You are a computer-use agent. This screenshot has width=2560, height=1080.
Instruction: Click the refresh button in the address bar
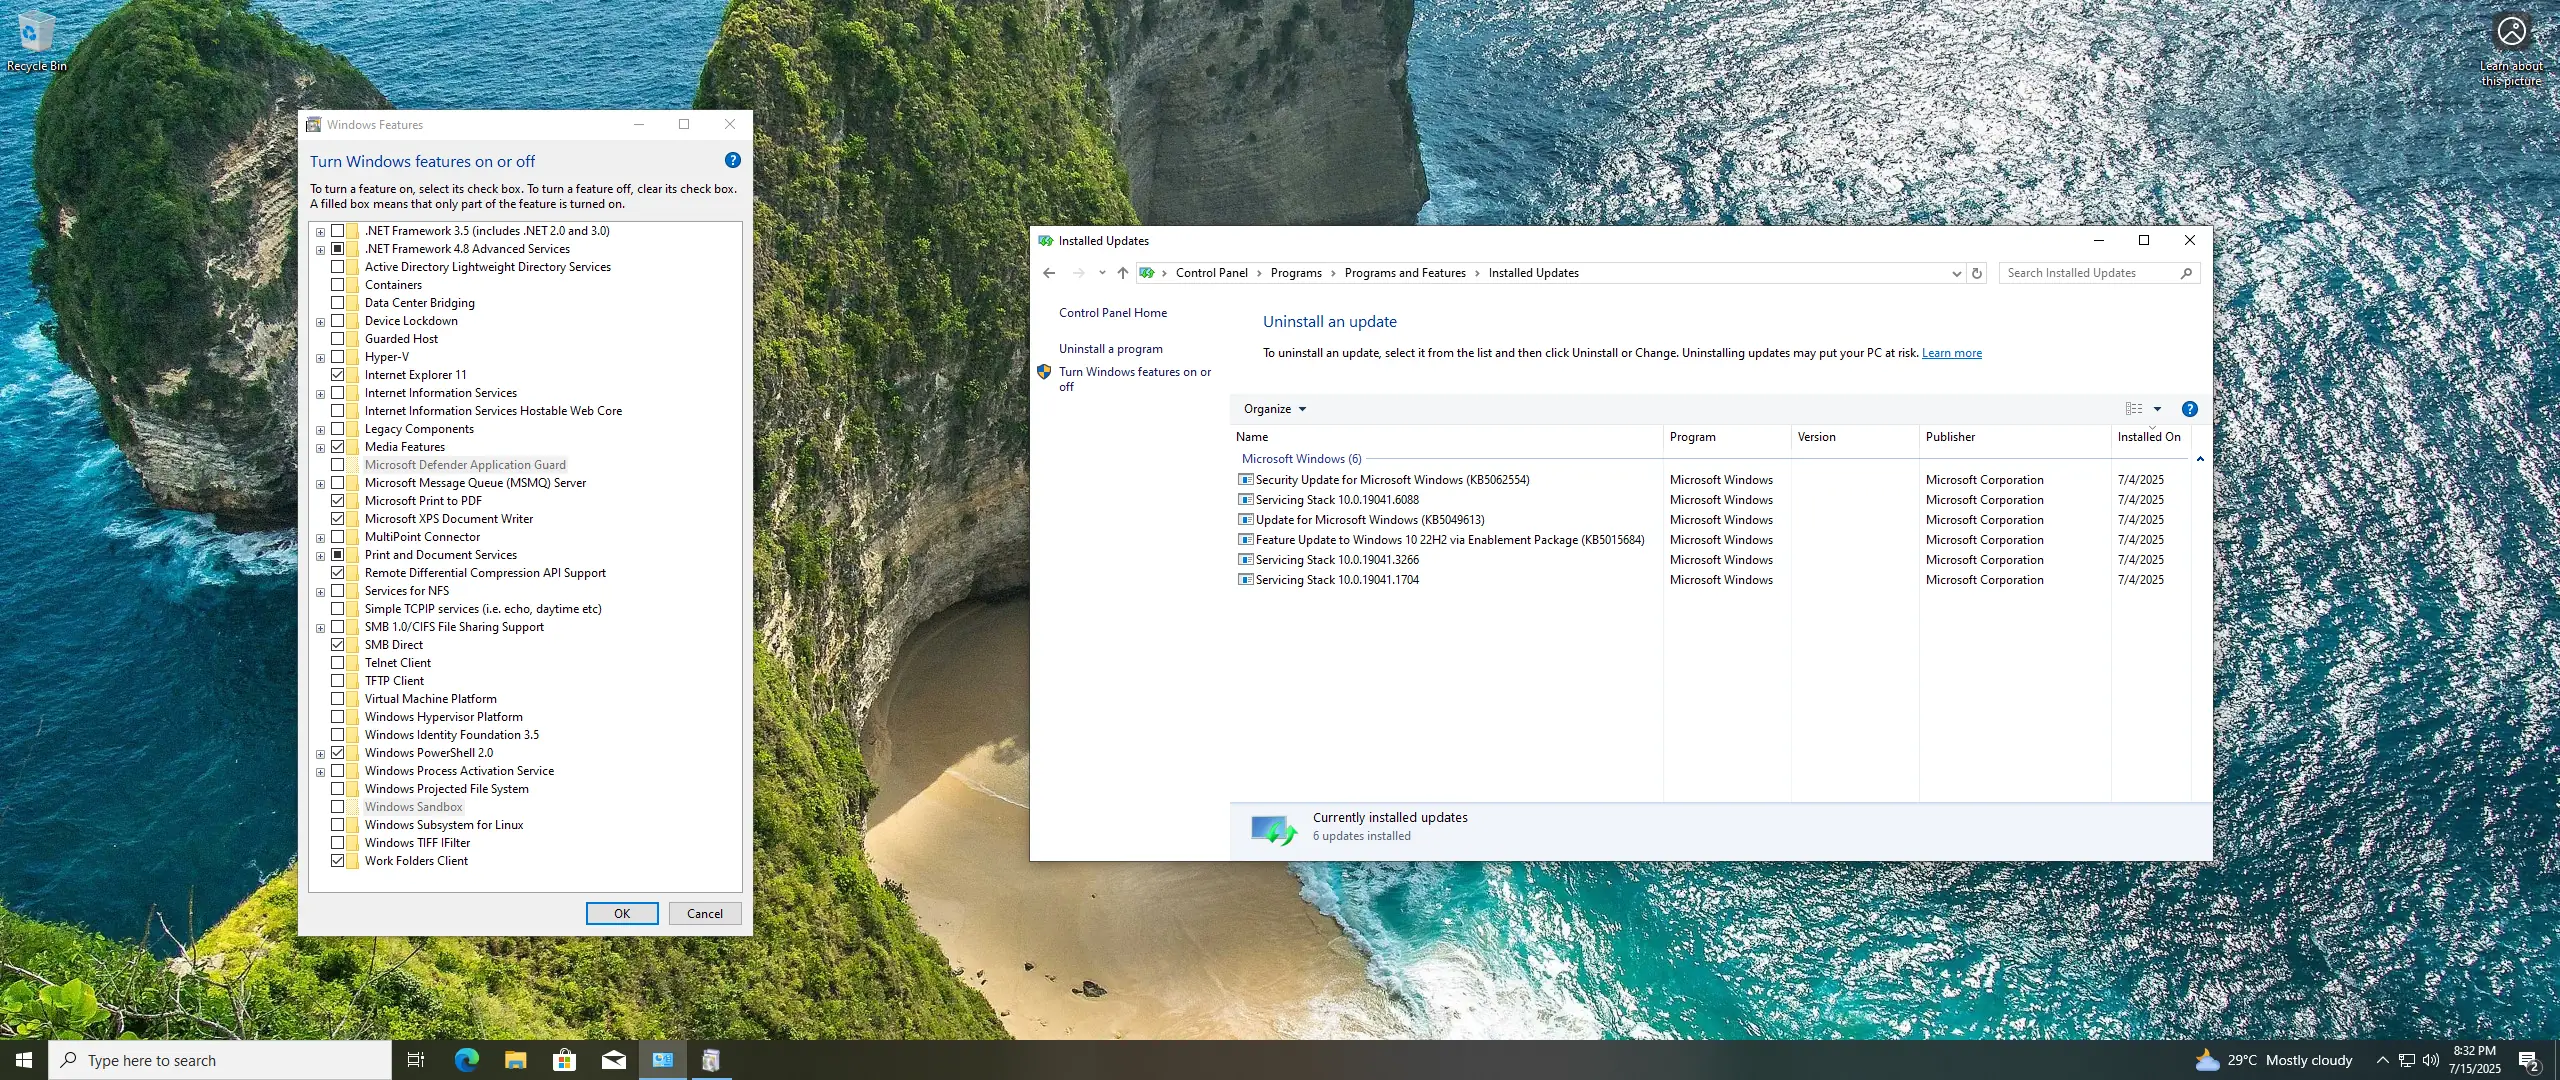point(1976,273)
